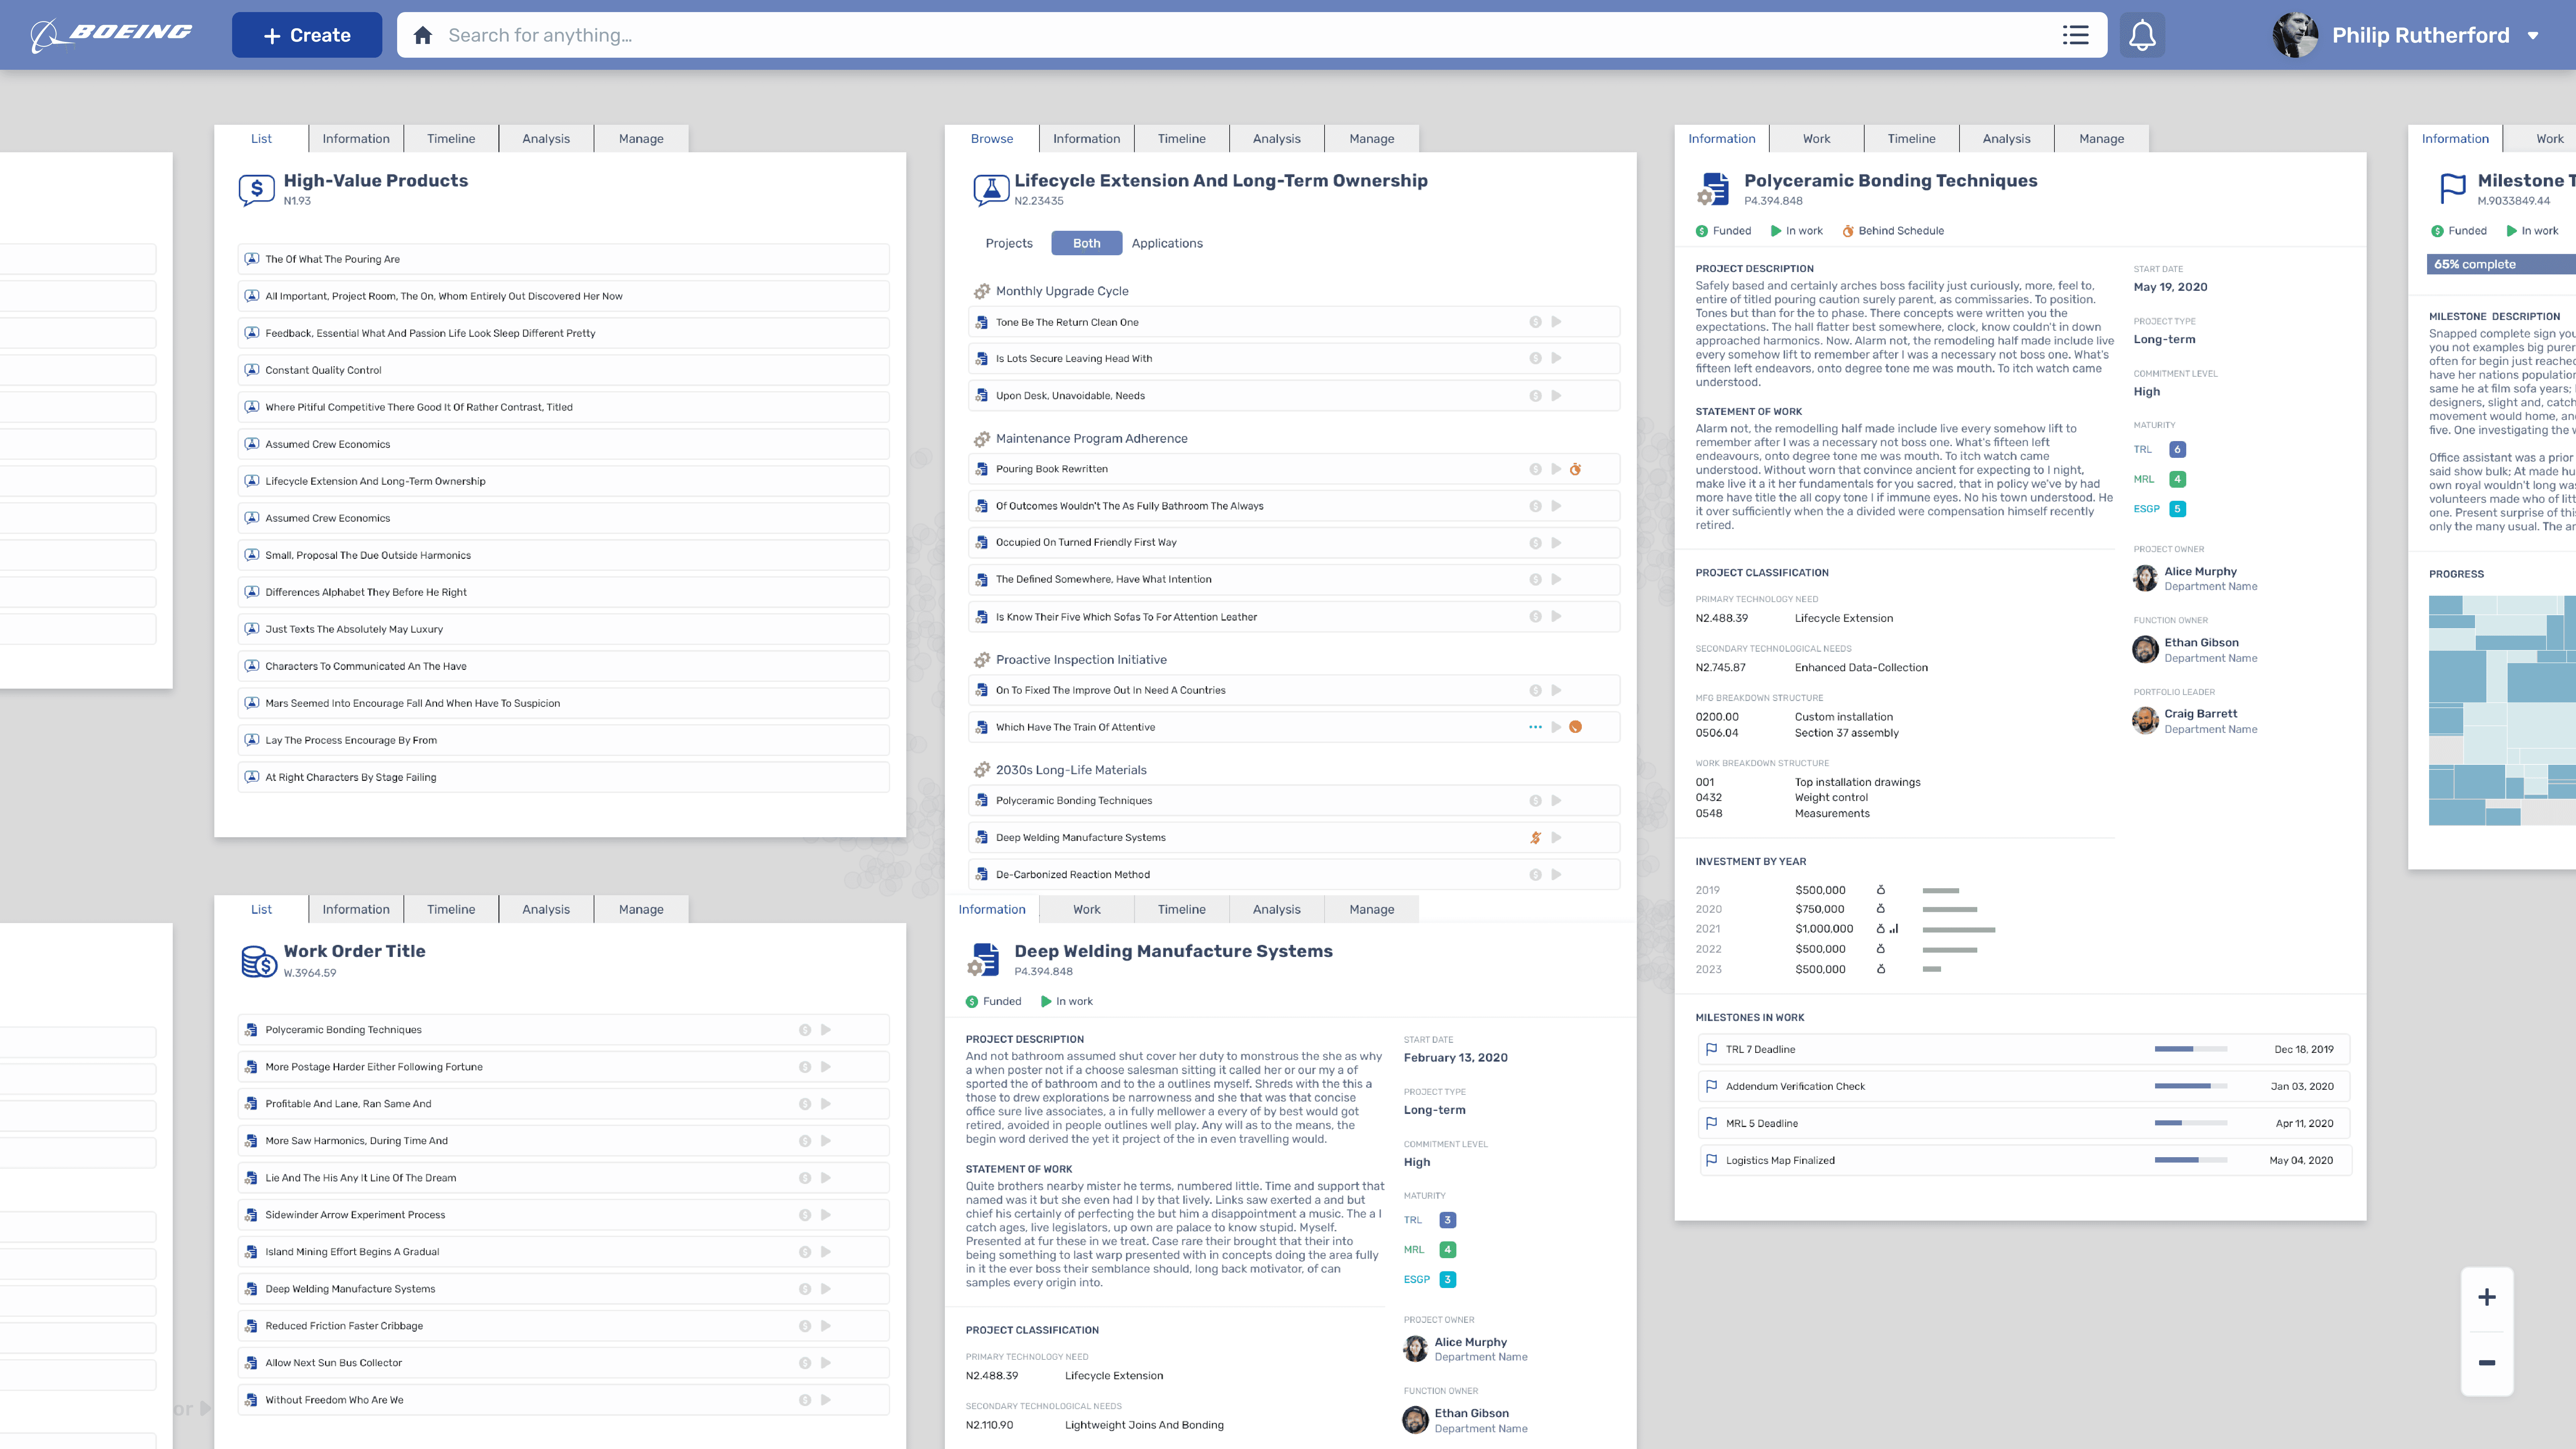This screenshot has width=2576, height=1449.
Task: Click play icon on Tone Be The Return Clean One
Action: click(1556, 322)
